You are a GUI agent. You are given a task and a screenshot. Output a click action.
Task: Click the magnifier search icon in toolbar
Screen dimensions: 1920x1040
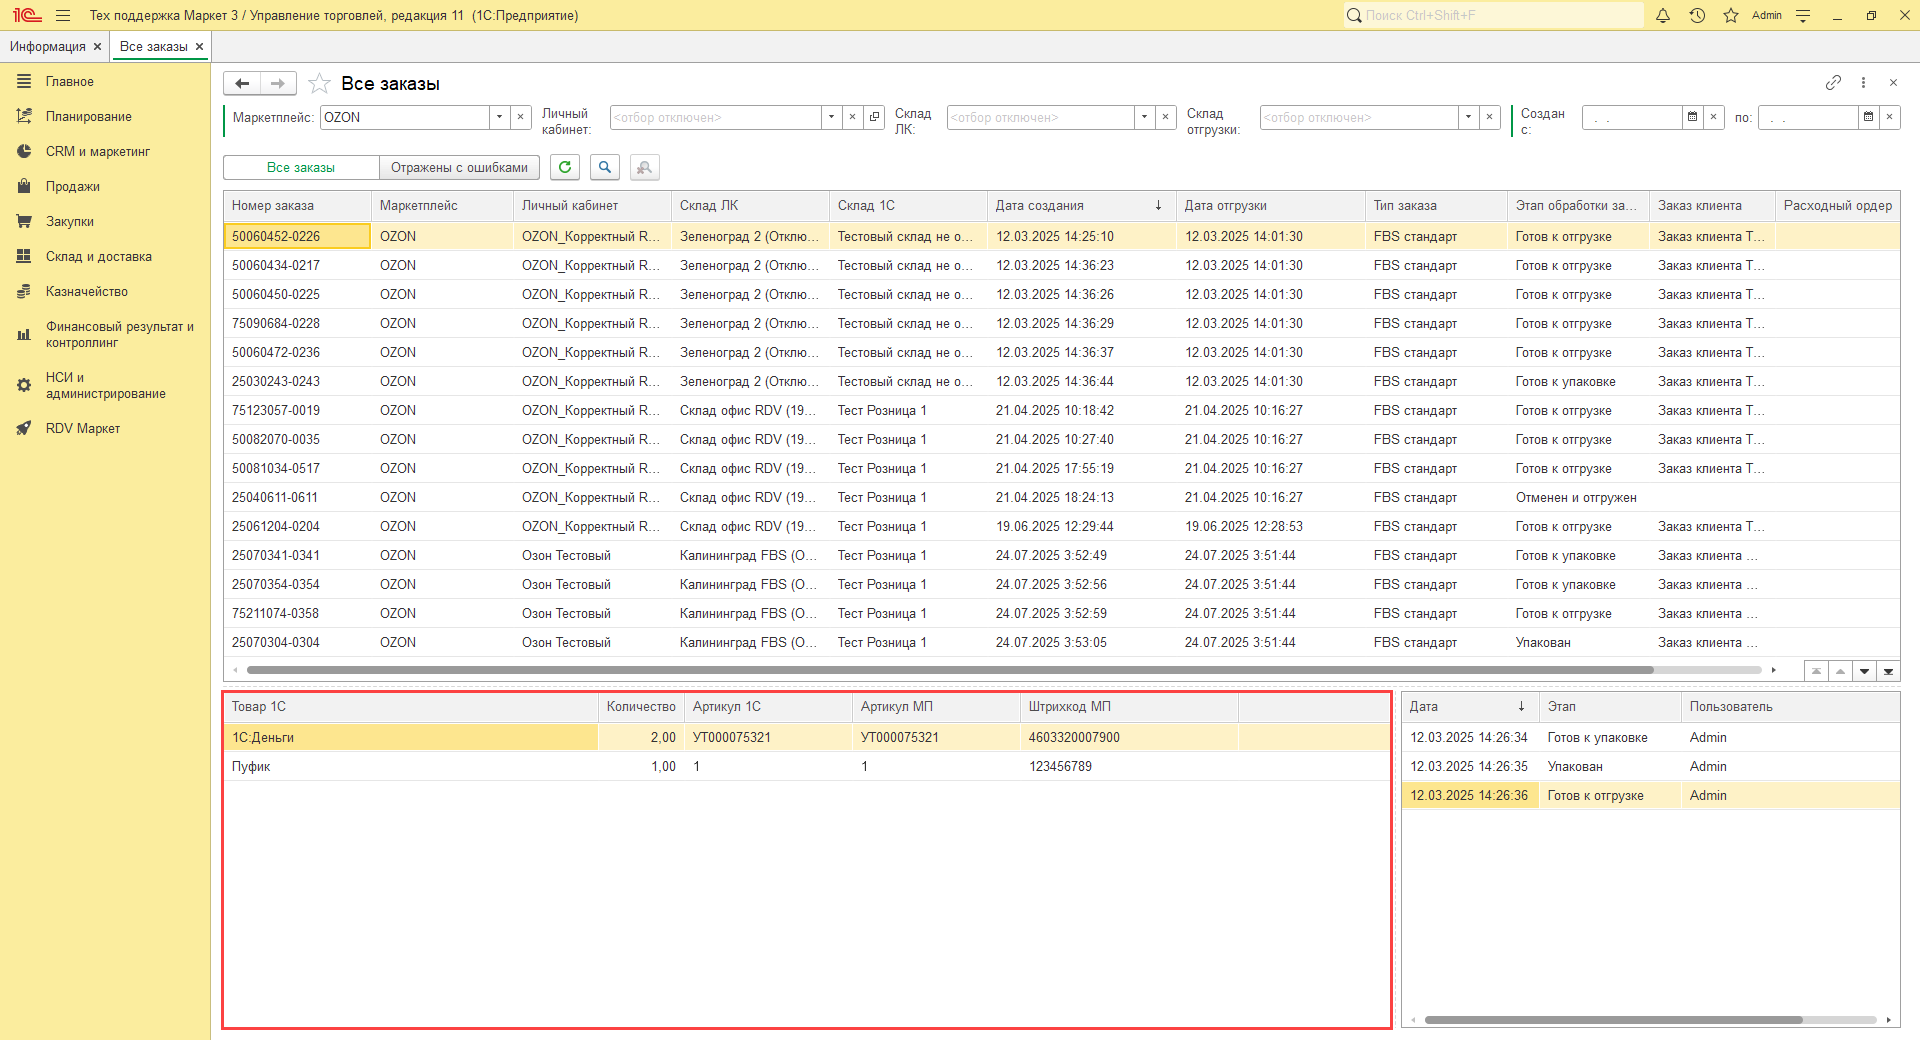pos(605,168)
